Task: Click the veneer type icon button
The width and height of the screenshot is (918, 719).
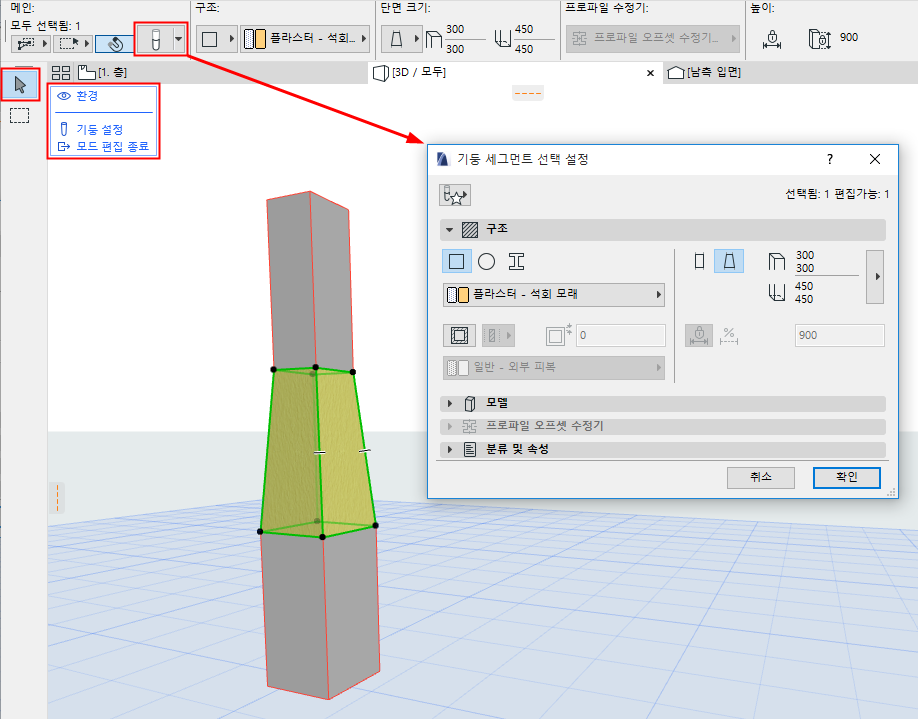Action: pyautogui.click(x=498, y=335)
